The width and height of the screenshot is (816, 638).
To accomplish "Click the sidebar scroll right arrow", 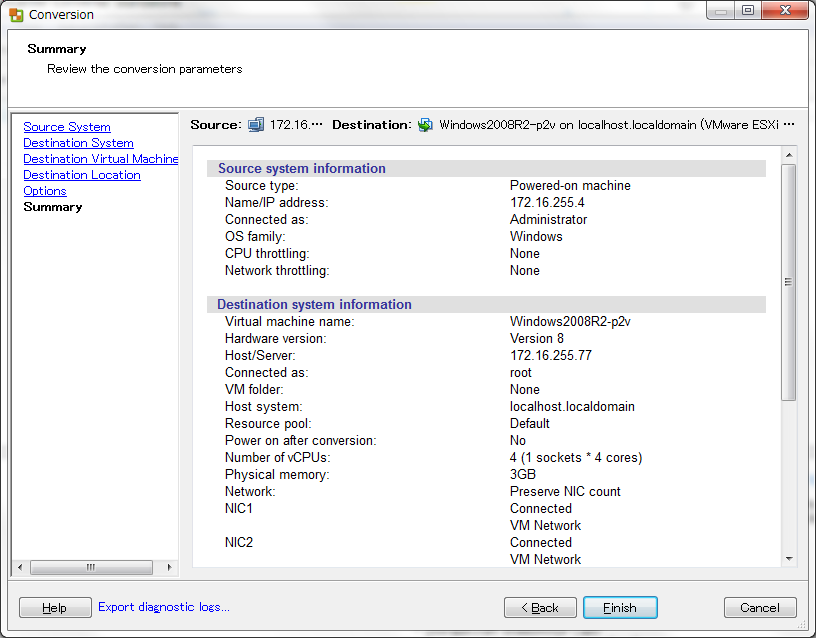I will click(169, 567).
